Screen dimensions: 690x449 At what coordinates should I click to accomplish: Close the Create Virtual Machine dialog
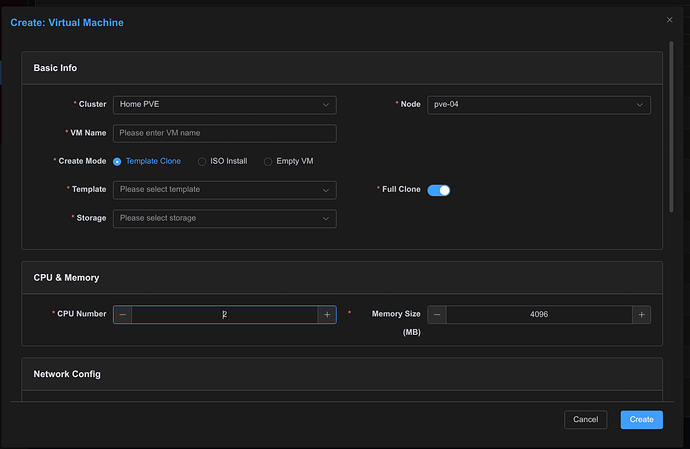670,19
